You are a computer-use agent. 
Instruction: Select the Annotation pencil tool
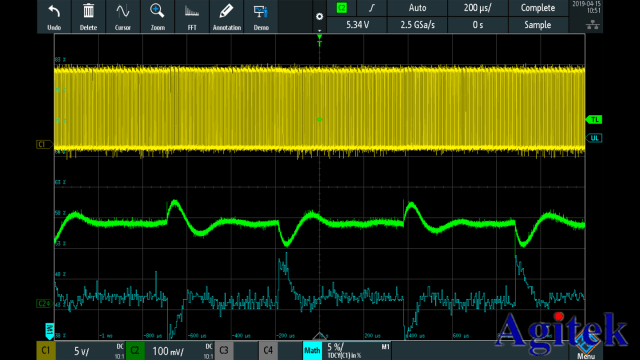(x=227, y=16)
